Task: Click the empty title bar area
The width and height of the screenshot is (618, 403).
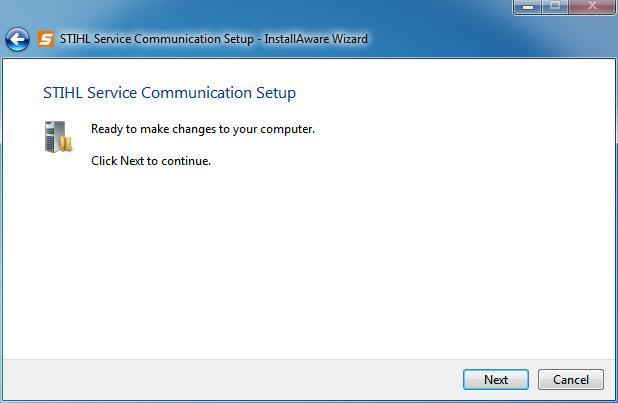Action: [x=437, y=39]
